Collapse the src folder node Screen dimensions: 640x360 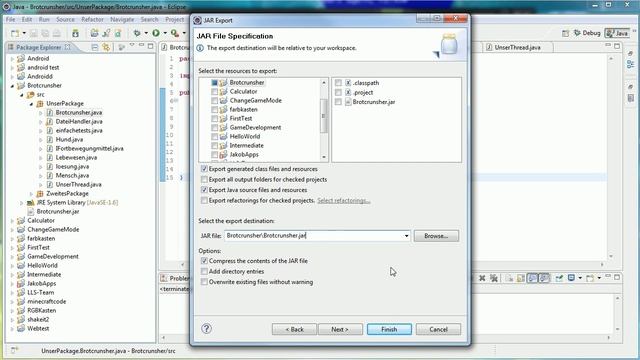22,95
